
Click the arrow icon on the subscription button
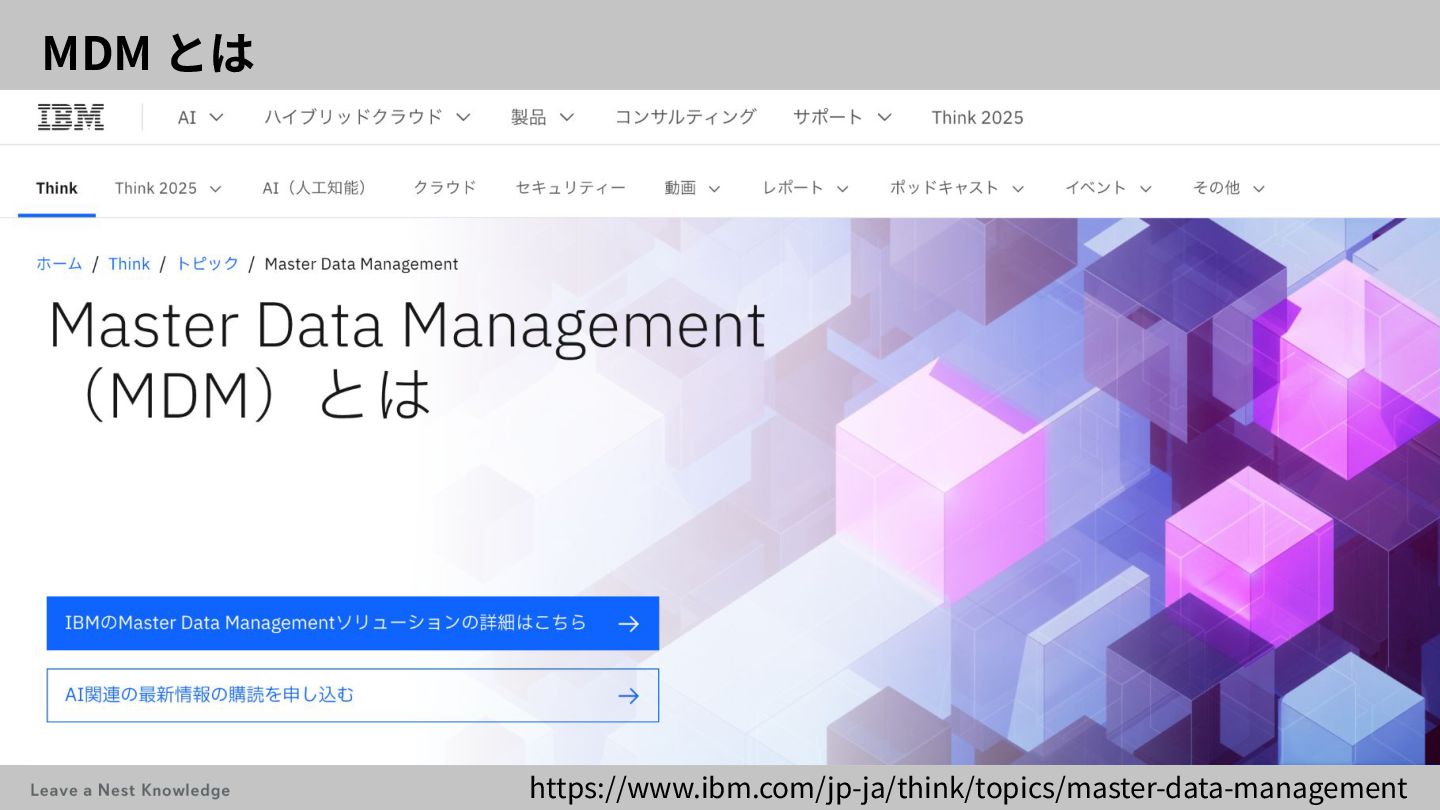628,696
